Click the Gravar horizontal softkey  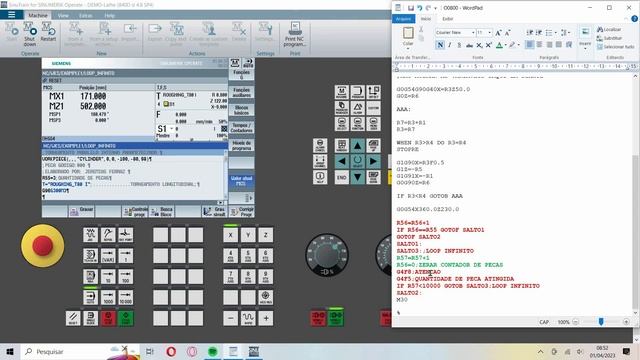pyautogui.click(x=82, y=211)
